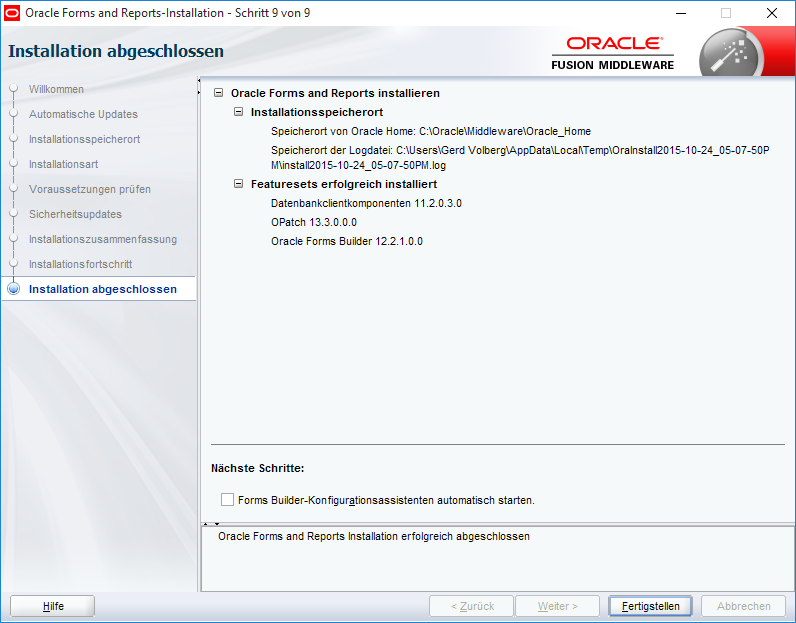Click the message pane splitter arrows
796x623 pixels.
211,523
